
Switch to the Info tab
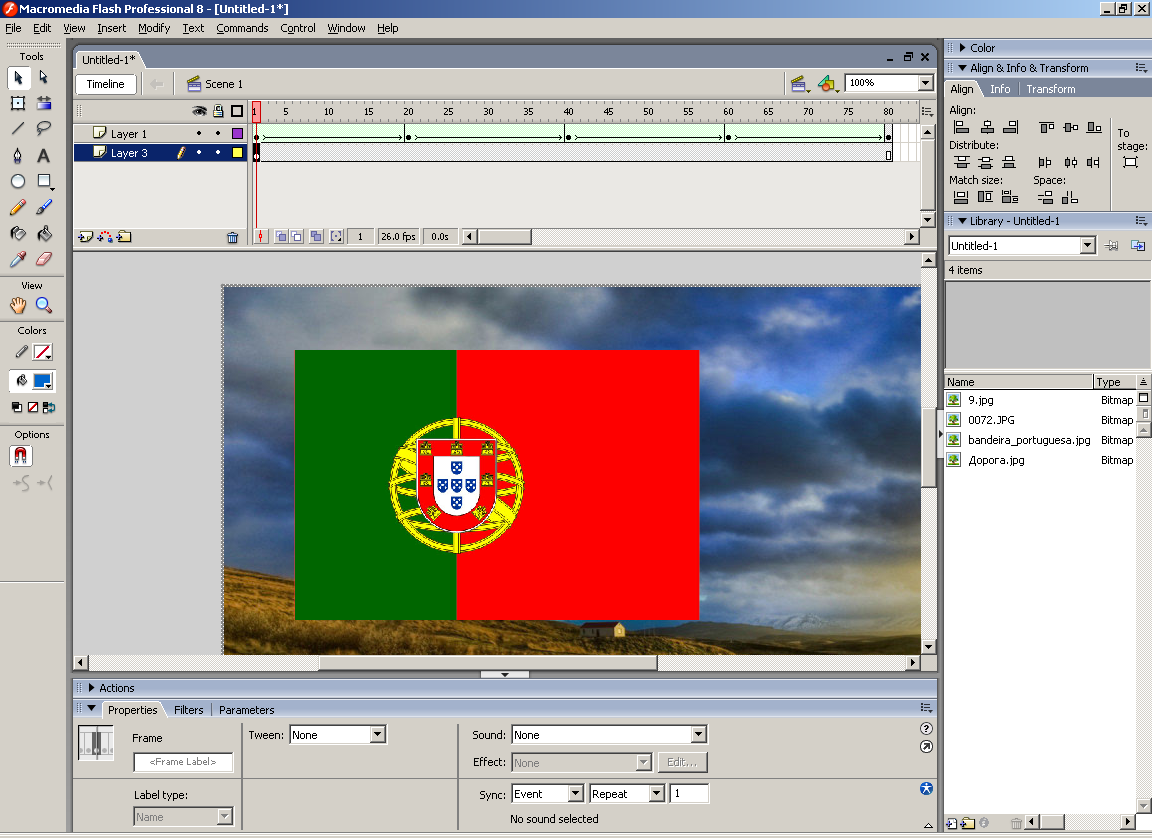click(x=1000, y=89)
